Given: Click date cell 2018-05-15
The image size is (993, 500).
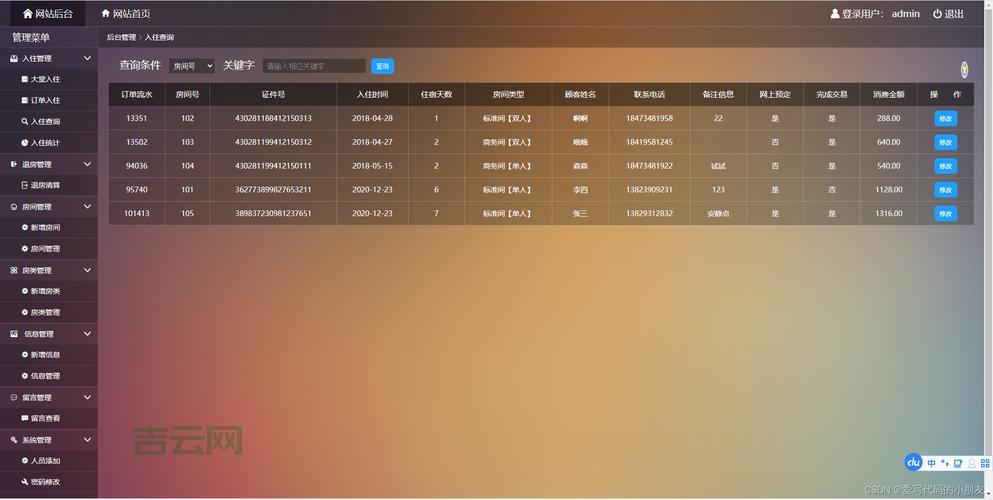Looking at the screenshot, I should [x=372, y=166].
